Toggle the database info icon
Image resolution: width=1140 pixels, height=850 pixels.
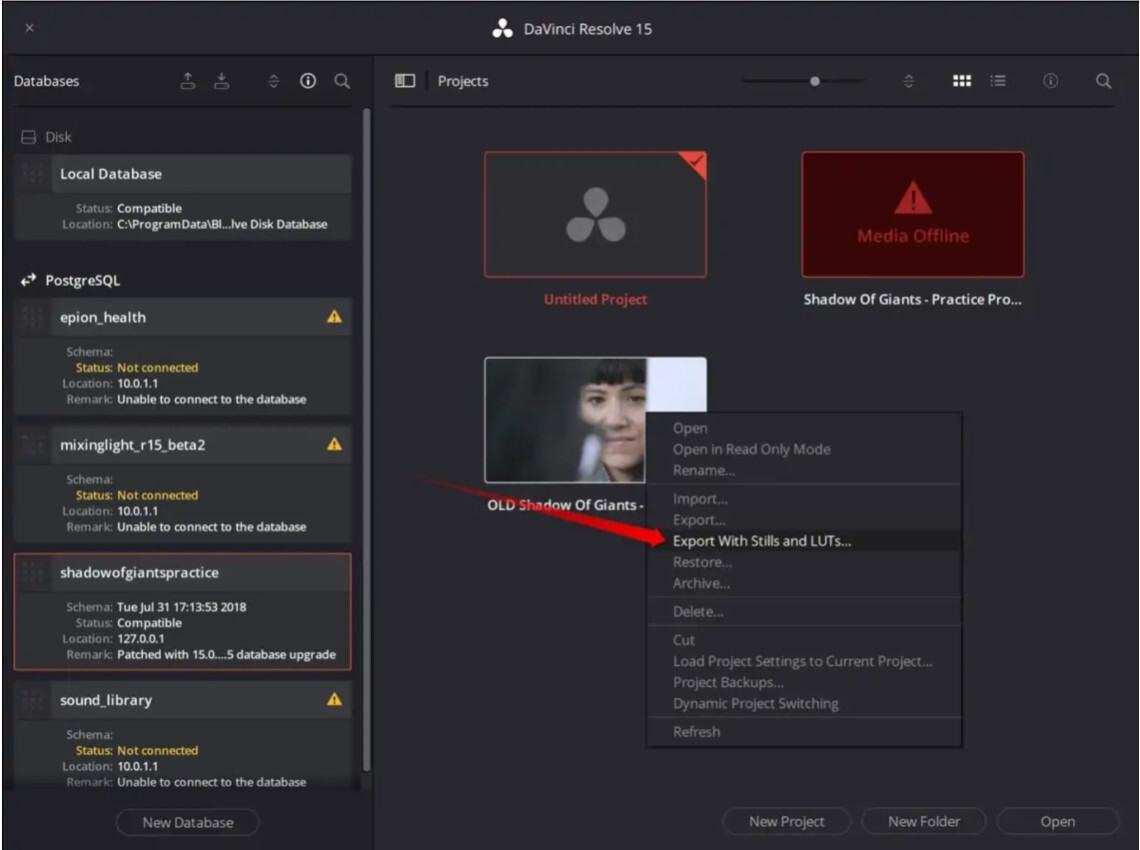click(308, 81)
